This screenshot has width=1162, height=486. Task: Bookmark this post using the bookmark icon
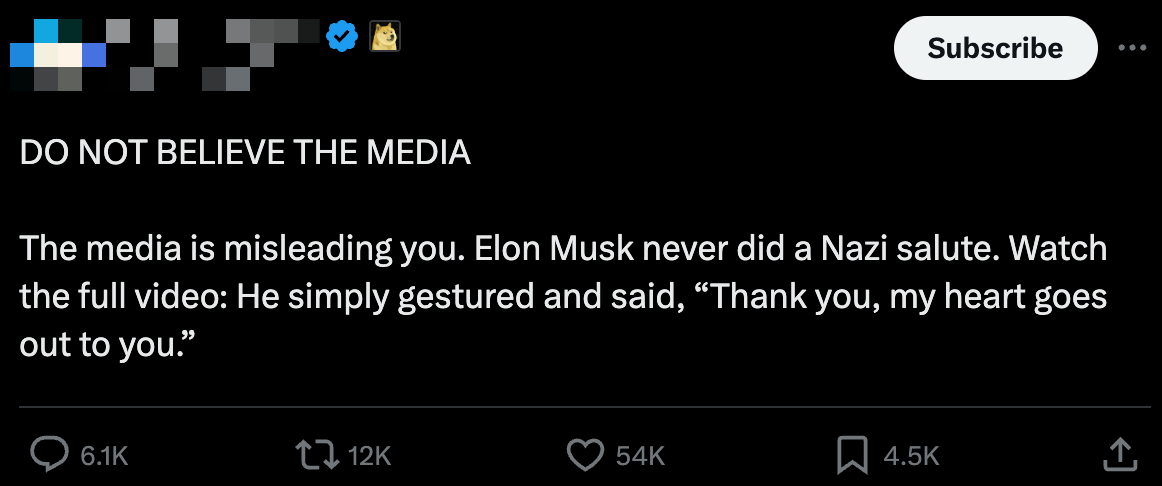850,455
